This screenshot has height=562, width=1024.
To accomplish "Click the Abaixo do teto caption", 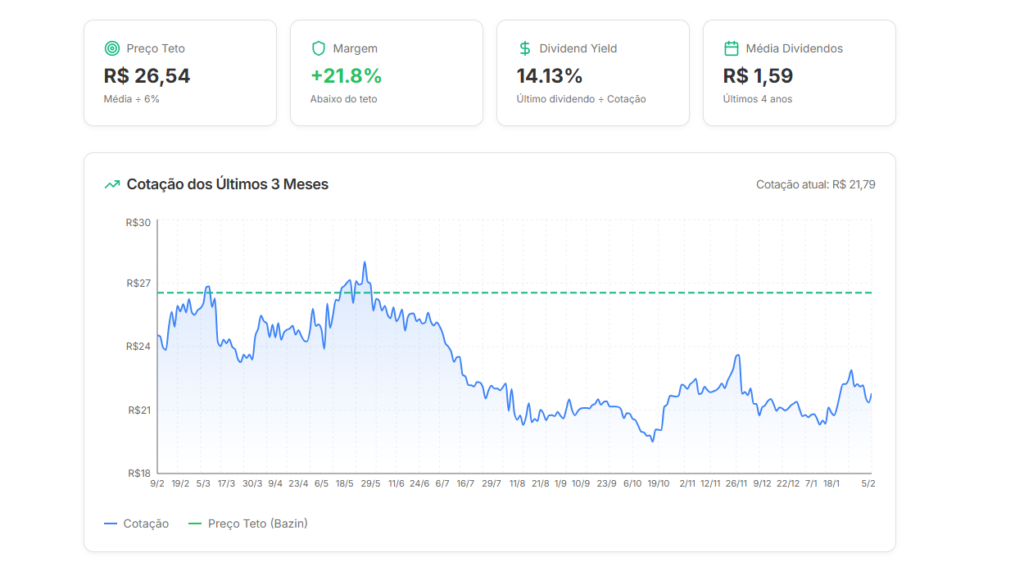I will click(x=344, y=99).
